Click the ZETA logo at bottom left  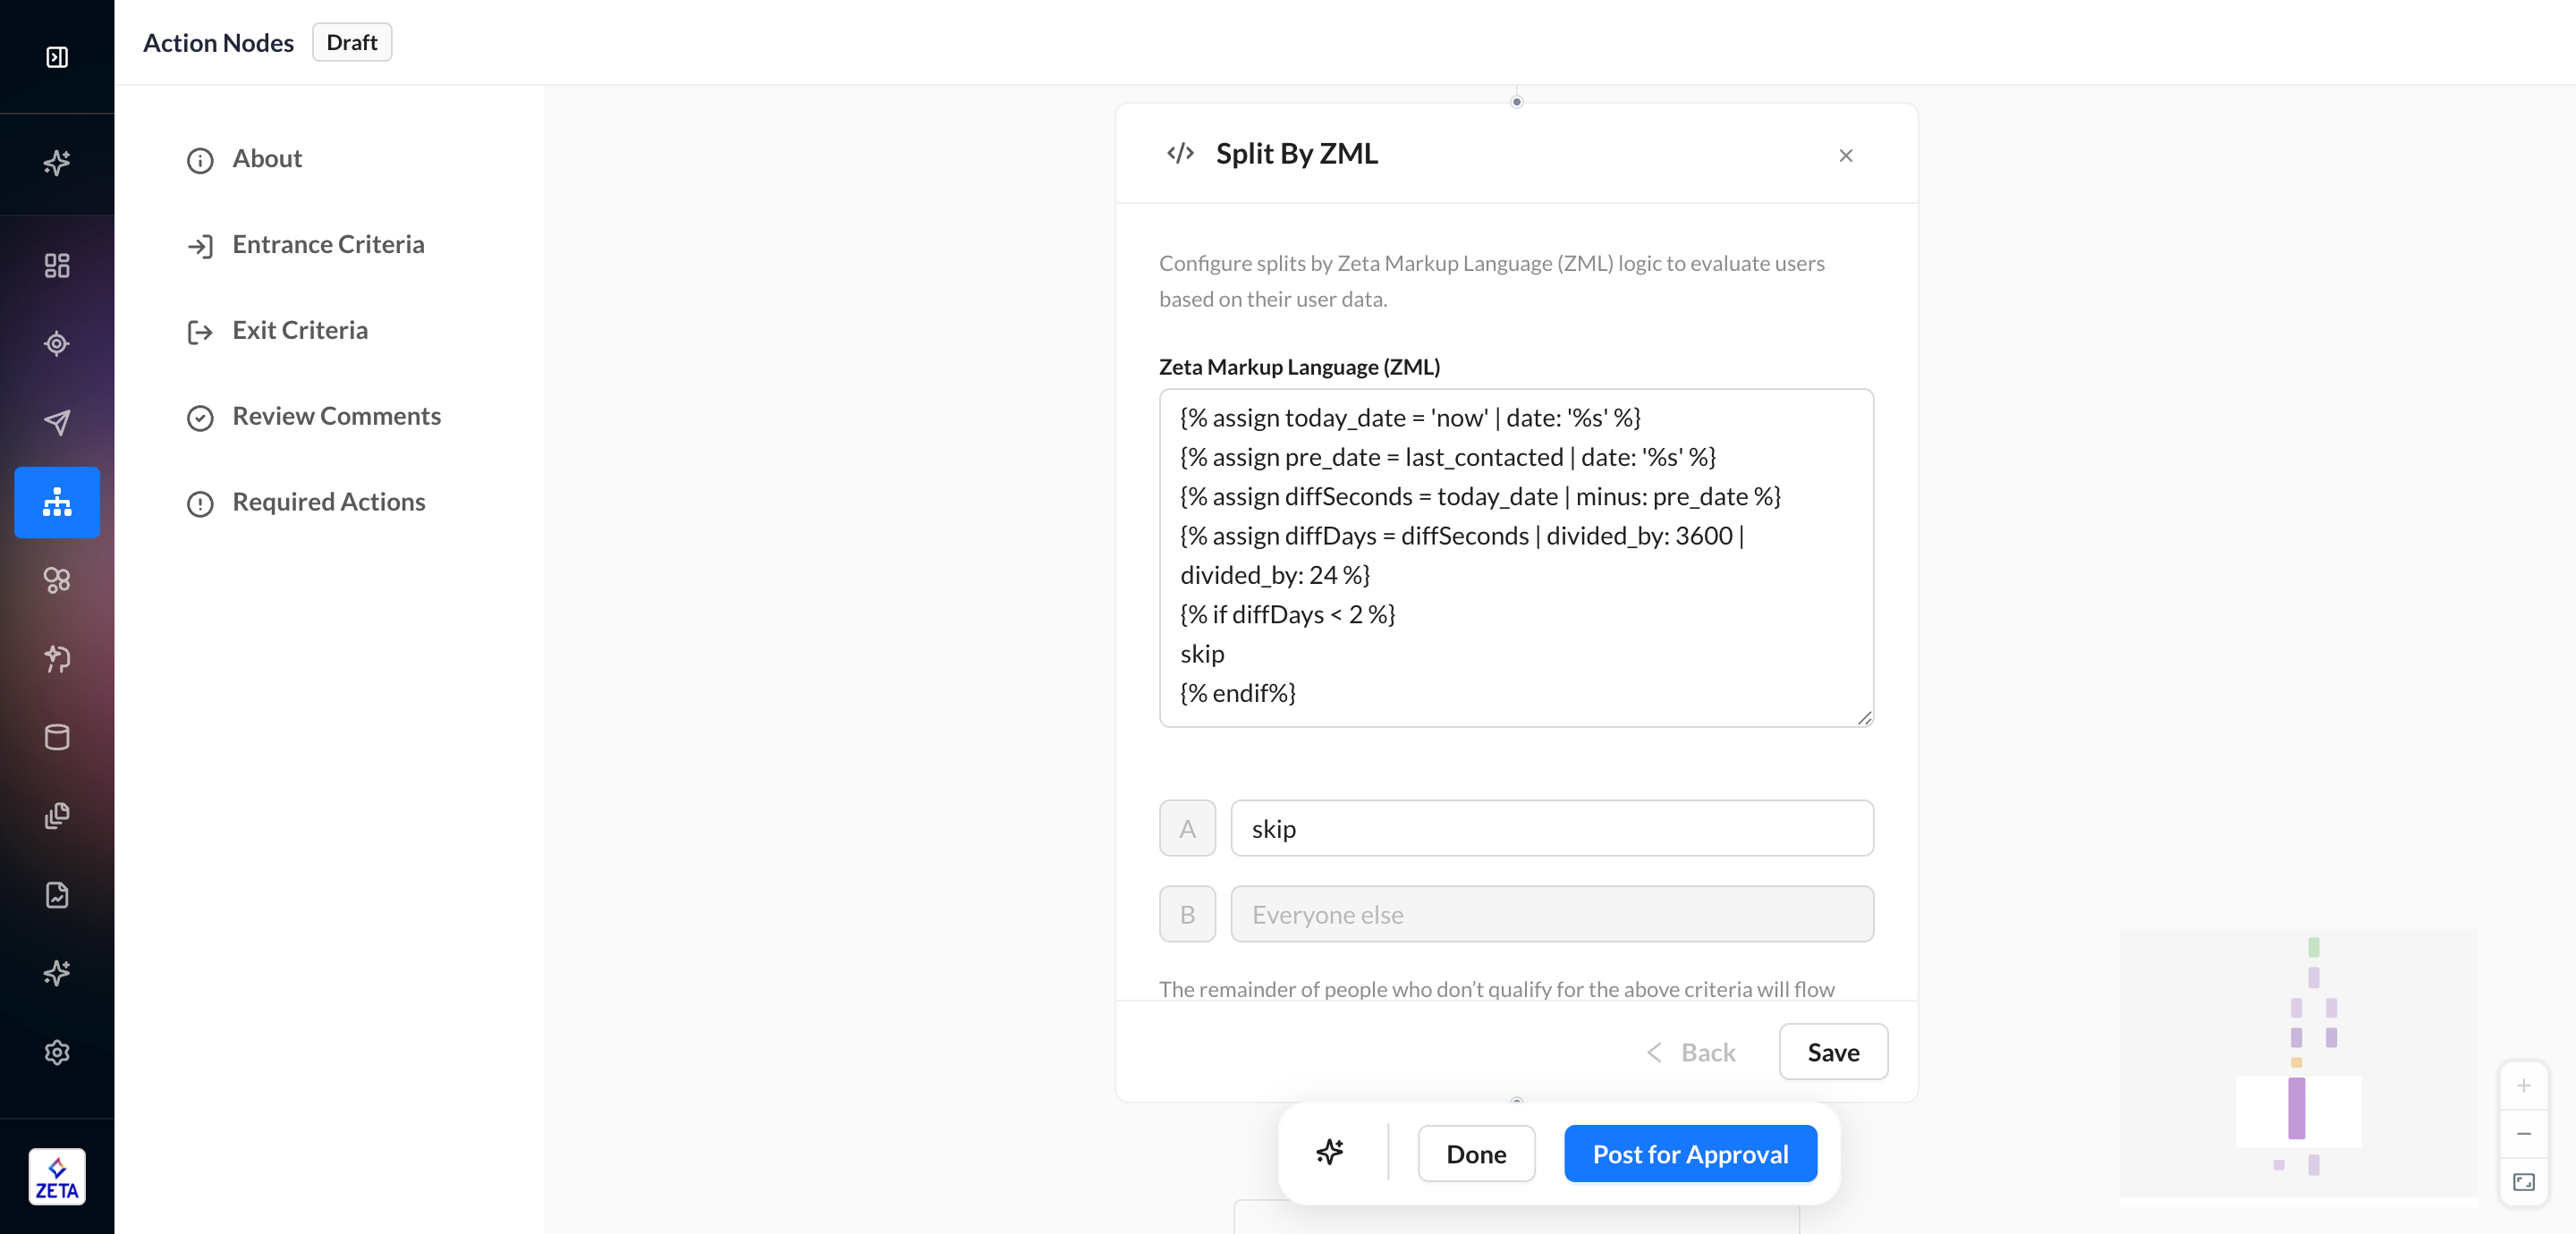pos(57,1177)
